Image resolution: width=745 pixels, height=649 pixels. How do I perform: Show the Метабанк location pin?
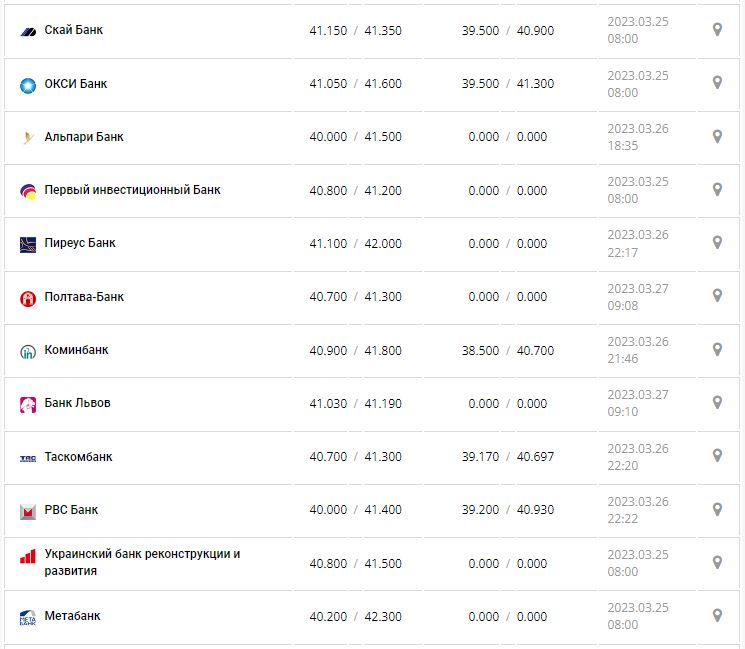717,615
